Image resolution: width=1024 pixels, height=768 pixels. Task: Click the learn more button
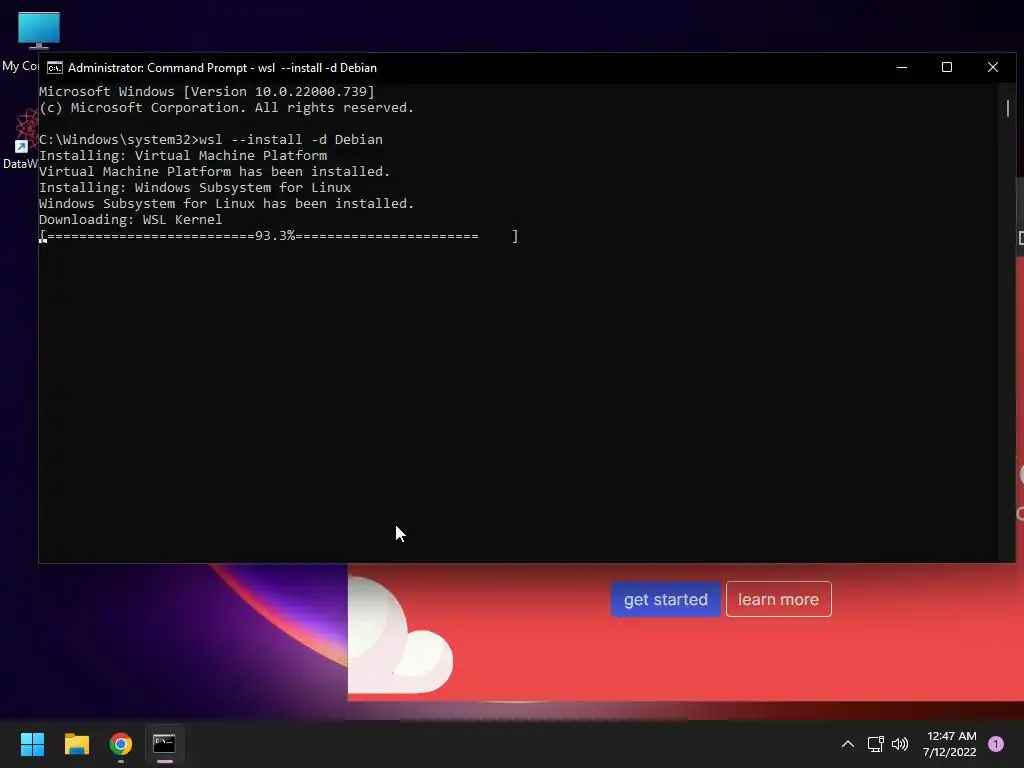coord(778,599)
